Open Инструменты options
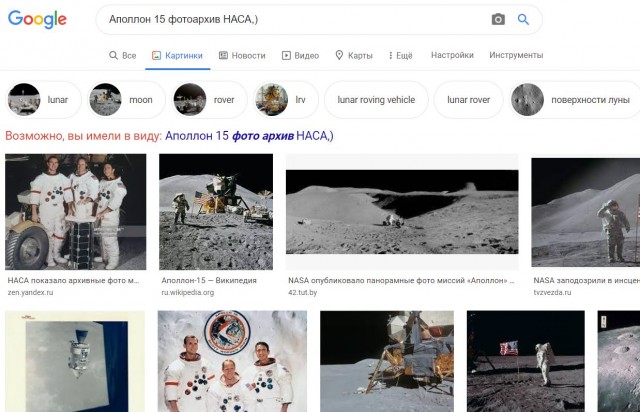Screen dimensions: 640x412 coord(516,55)
